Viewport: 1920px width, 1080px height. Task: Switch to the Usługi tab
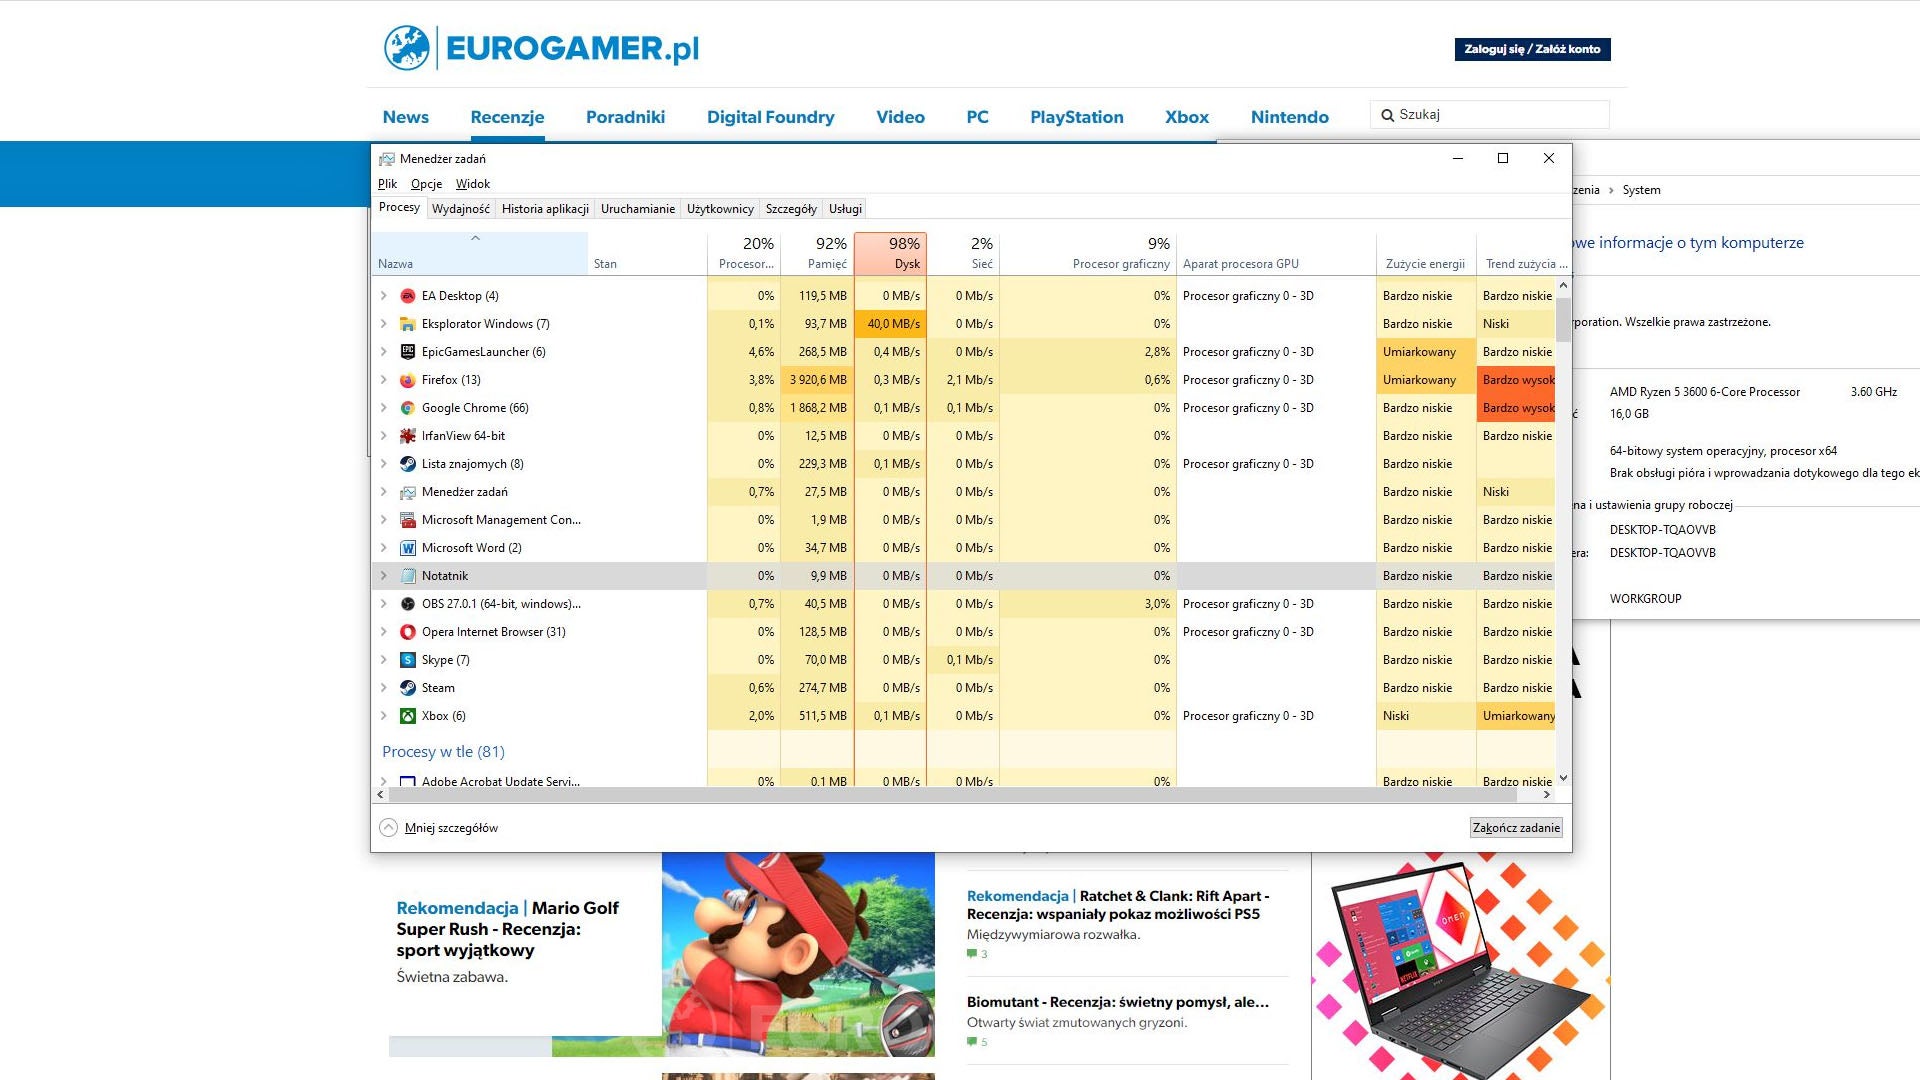point(845,209)
